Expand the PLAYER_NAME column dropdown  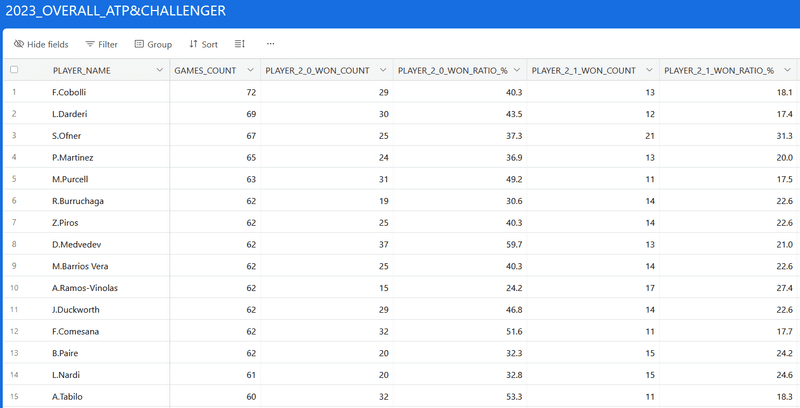160,70
